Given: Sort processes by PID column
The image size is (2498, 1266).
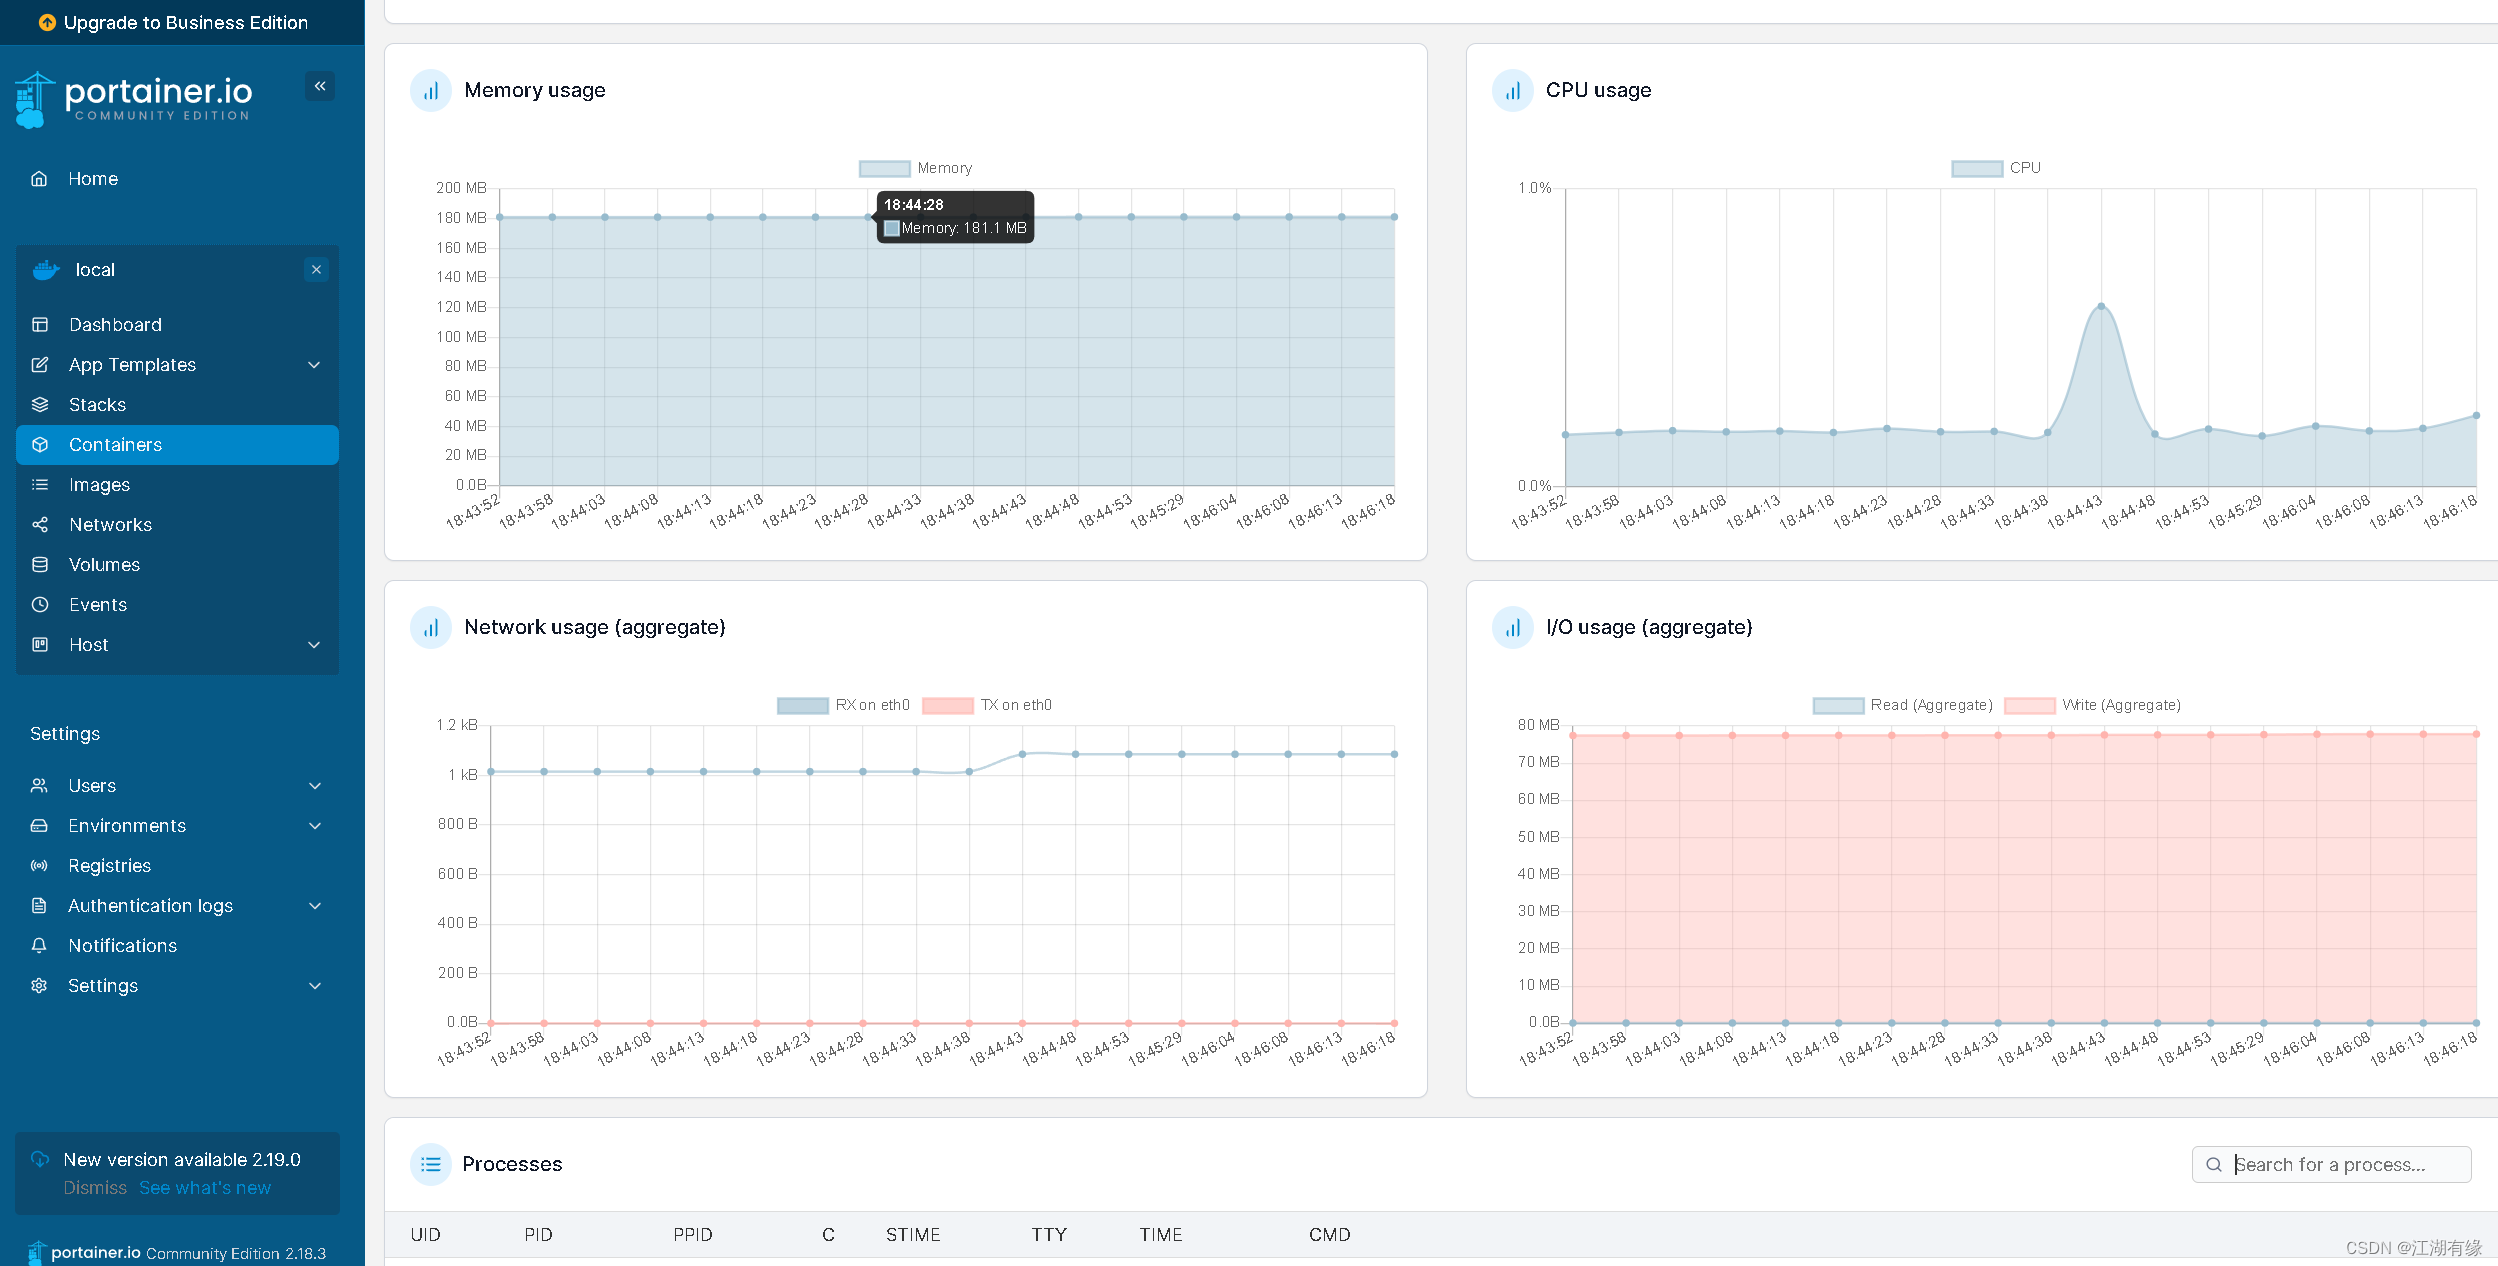Looking at the screenshot, I should (538, 1235).
